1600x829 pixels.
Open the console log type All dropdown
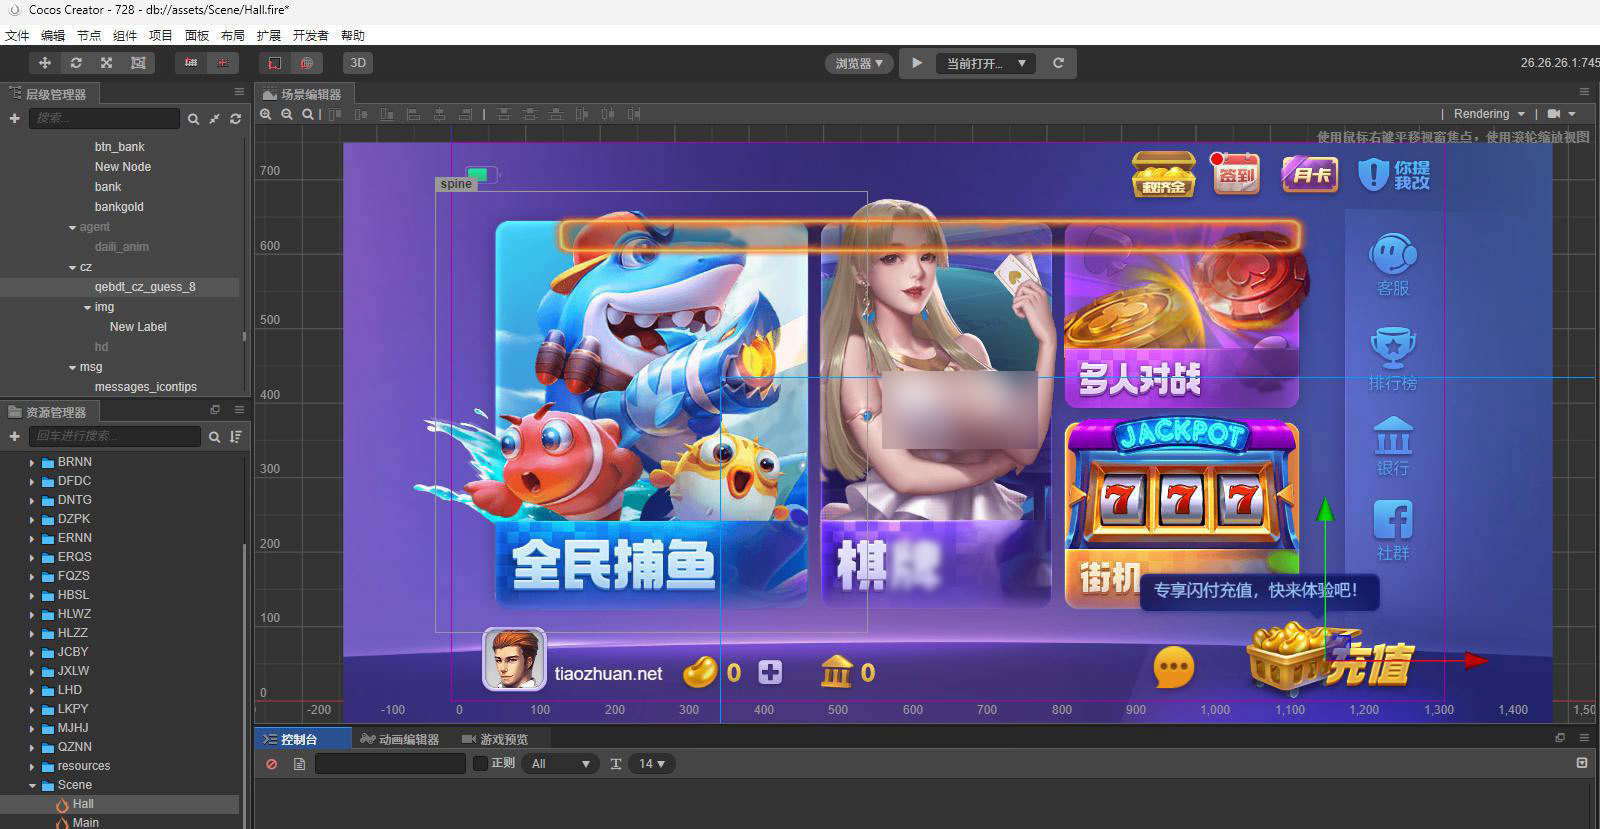(x=560, y=764)
